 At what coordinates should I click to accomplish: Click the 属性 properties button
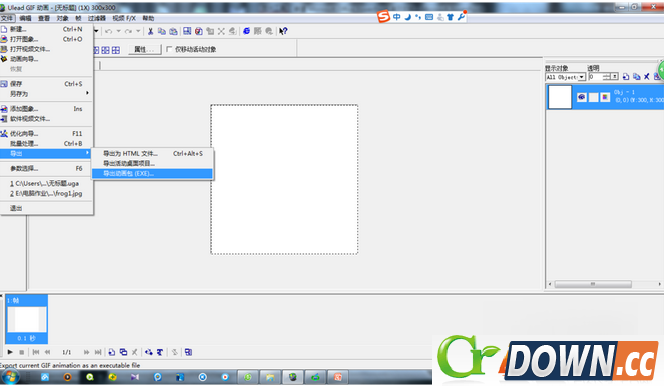(x=144, y=49)
